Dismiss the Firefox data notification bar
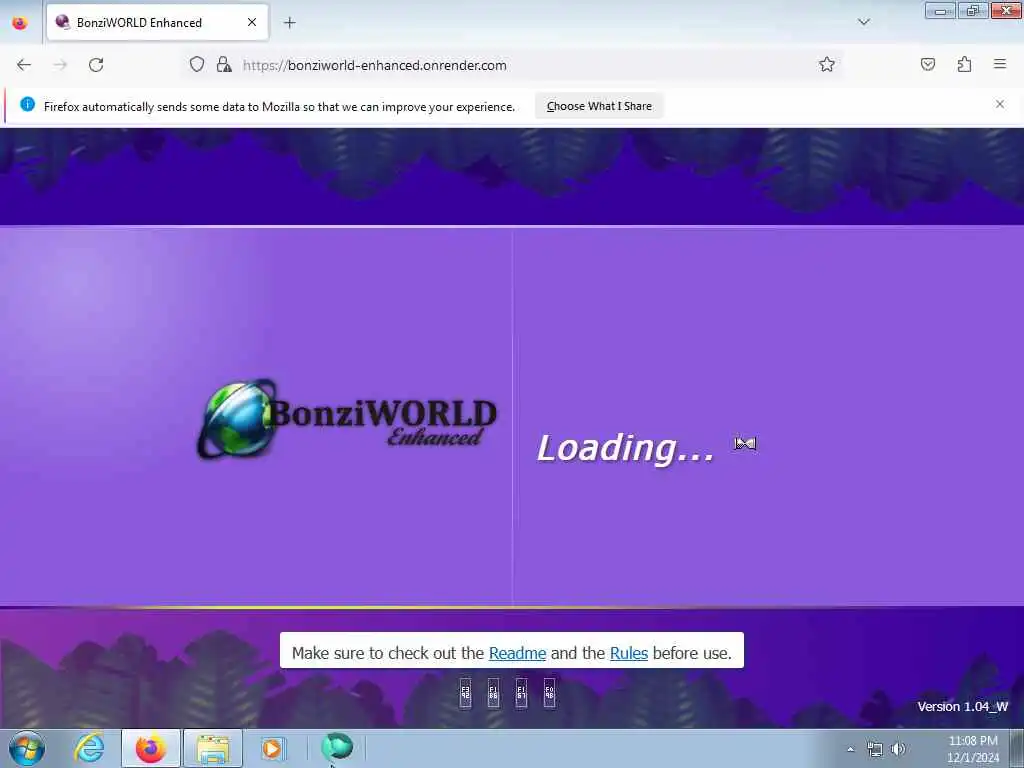Screen dimensions: 1024x768 pos(999,104)
